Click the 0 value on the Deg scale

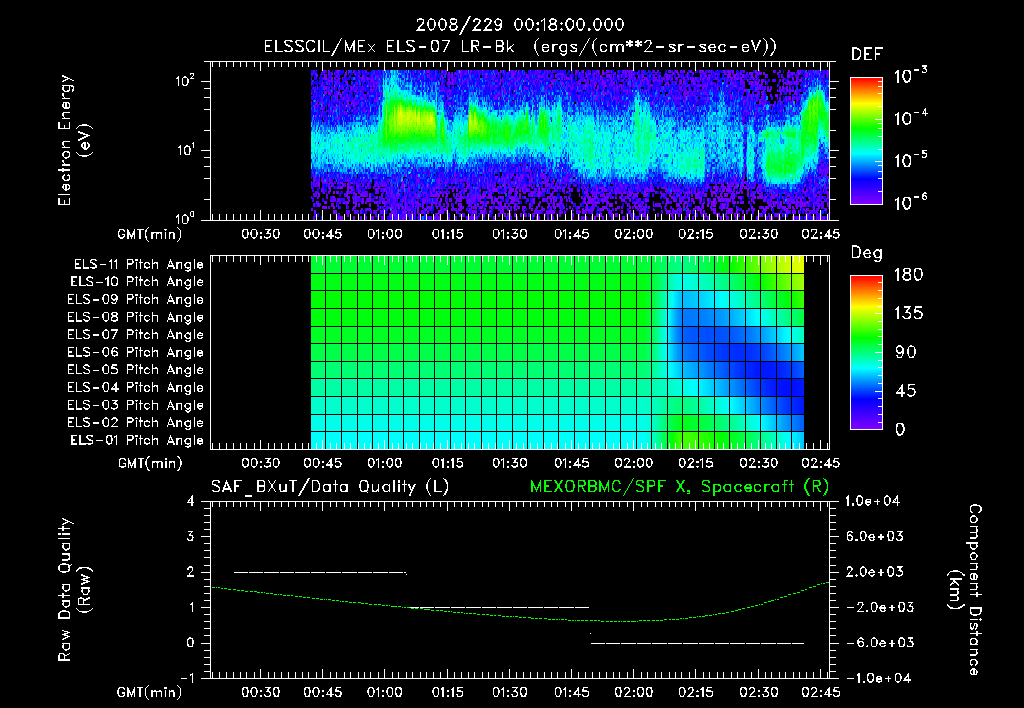900,429
